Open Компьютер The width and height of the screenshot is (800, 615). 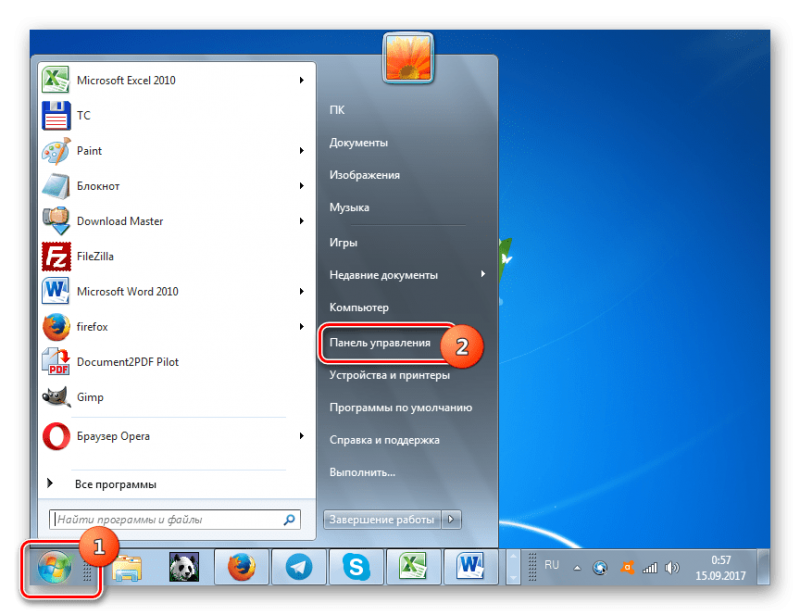(x=359, y=307)
